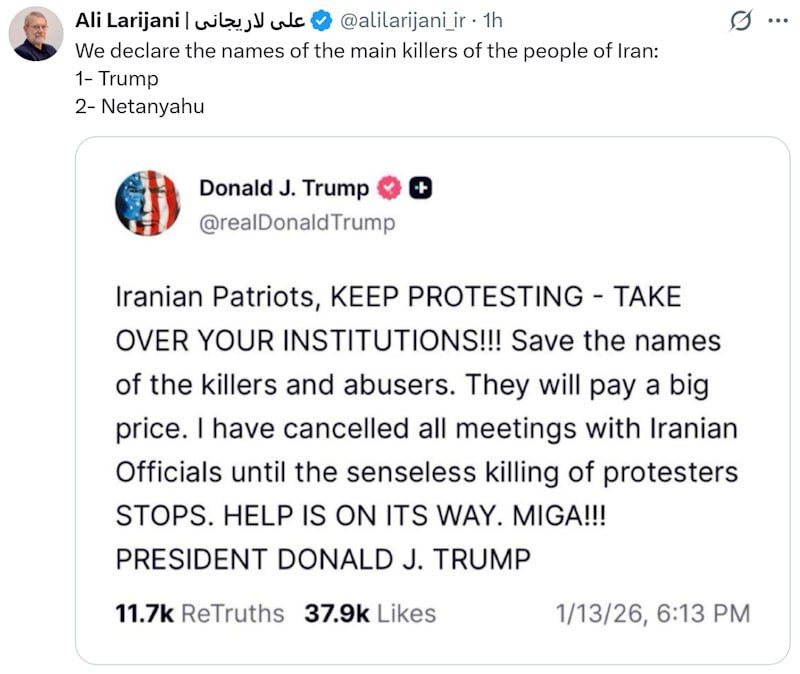This screenshot has width=800, height=674.
Task: Click Trump's flag-themed avatar
Action: (x=148, y=203)
